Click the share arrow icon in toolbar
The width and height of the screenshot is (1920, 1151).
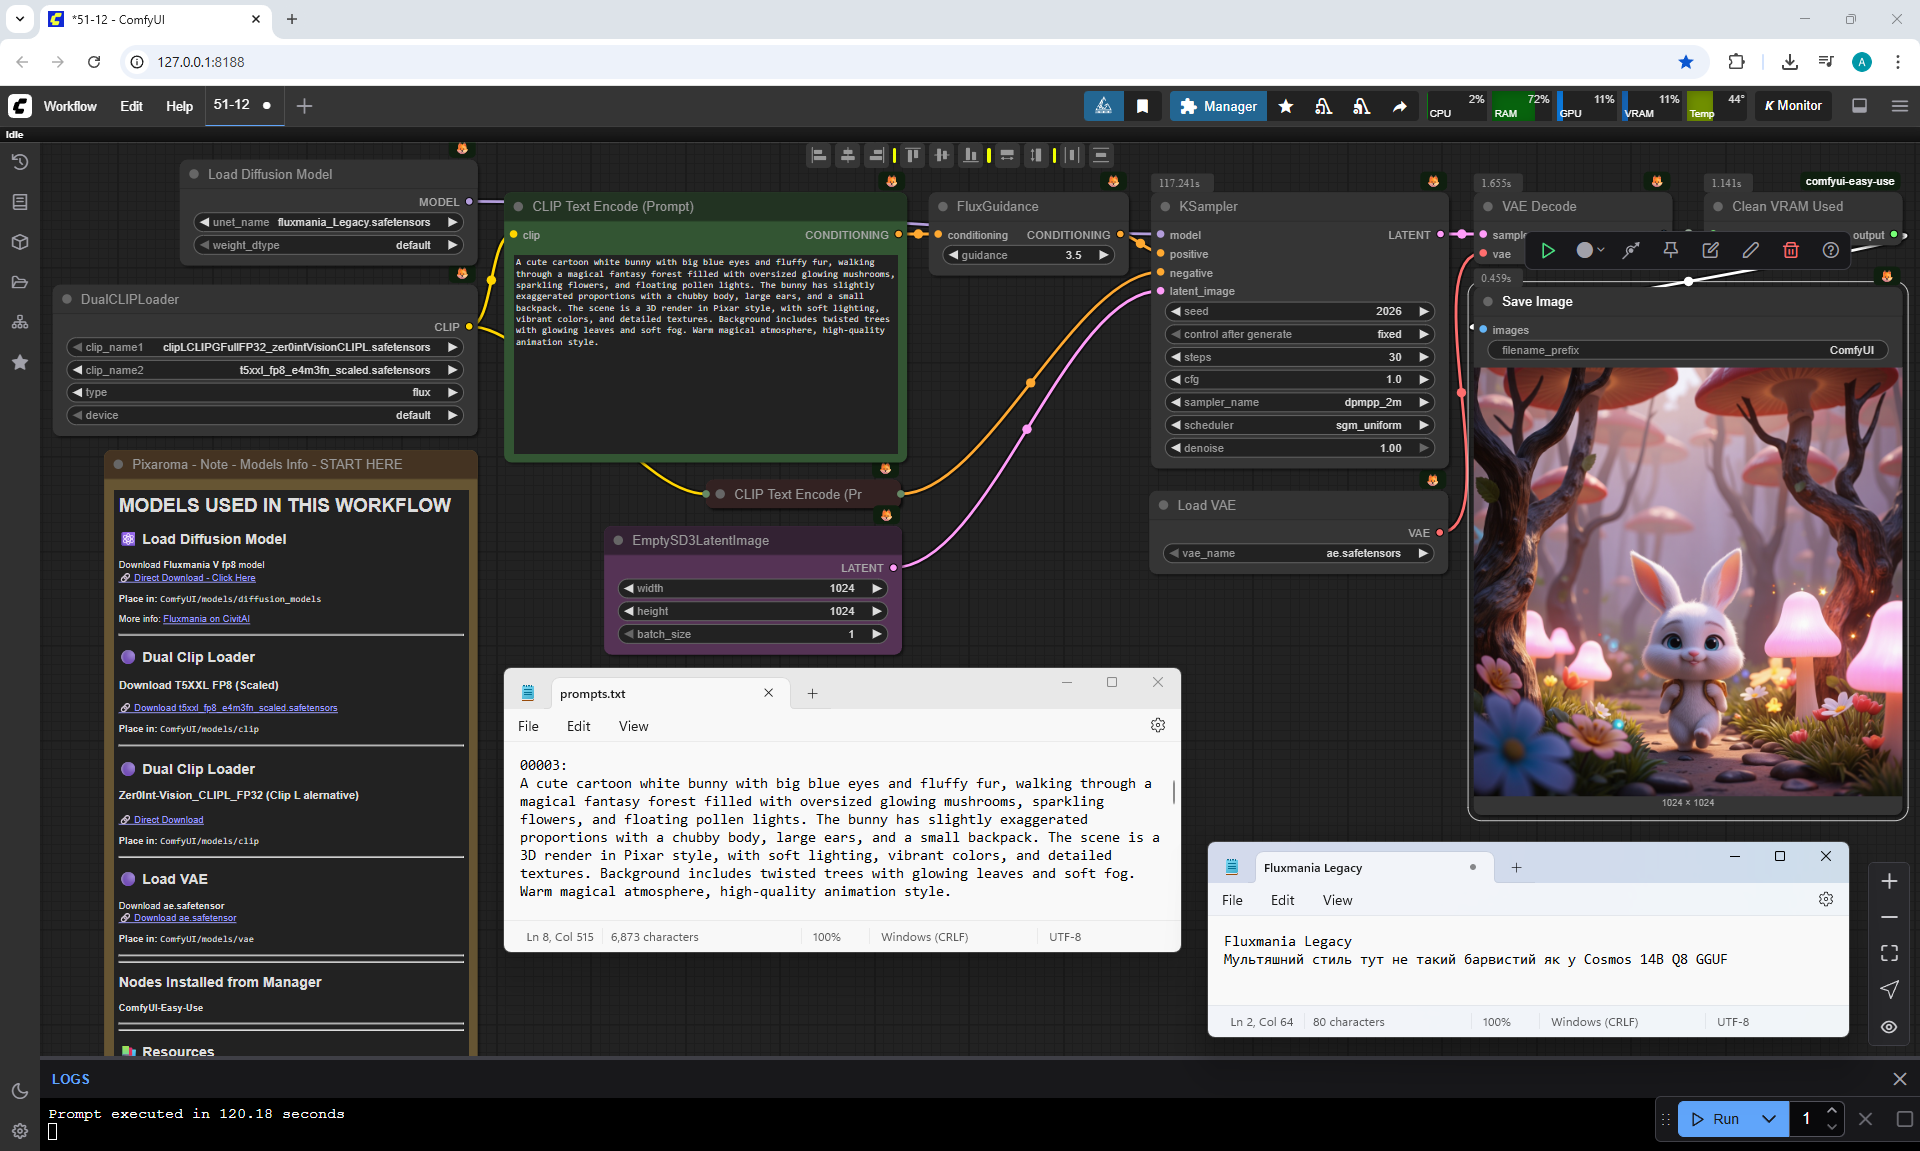(1399, 106)
